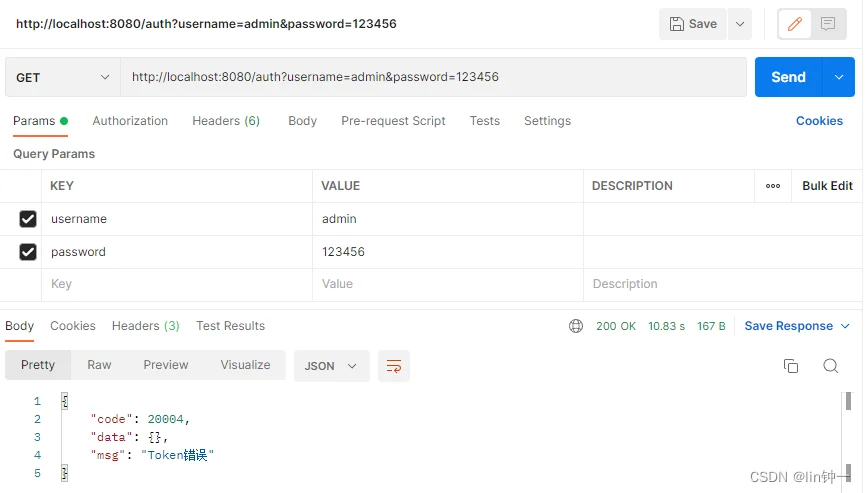Screen dimensions: 866x493
Task: Click the Save floppy disk icon
Action: tap(677, 24)
